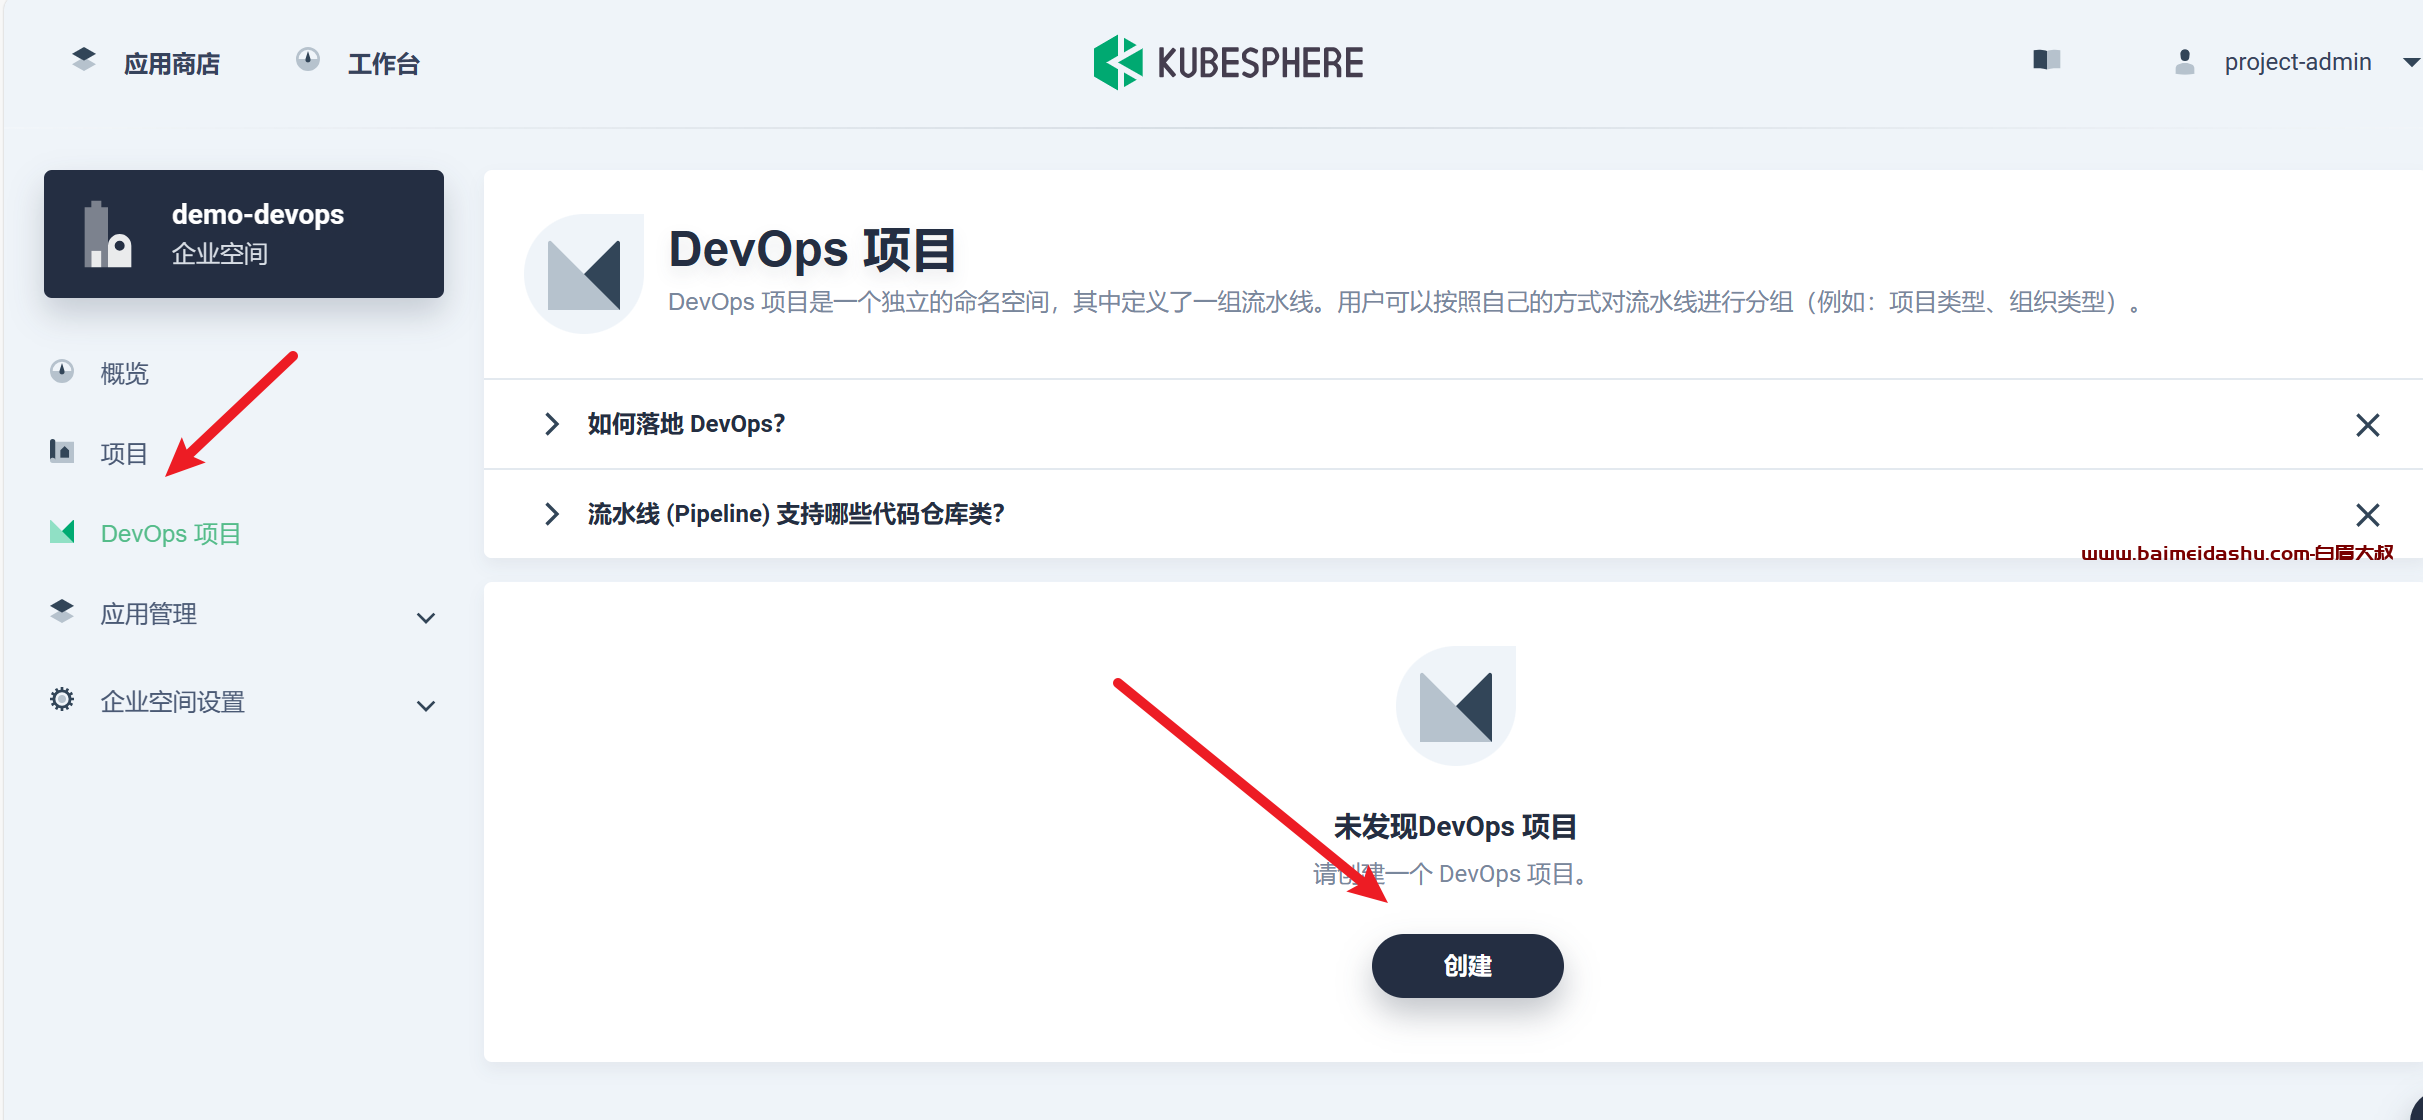Click the project-admin username
Viewport: 2423px width, 1120px height.
coord(2298,62)
